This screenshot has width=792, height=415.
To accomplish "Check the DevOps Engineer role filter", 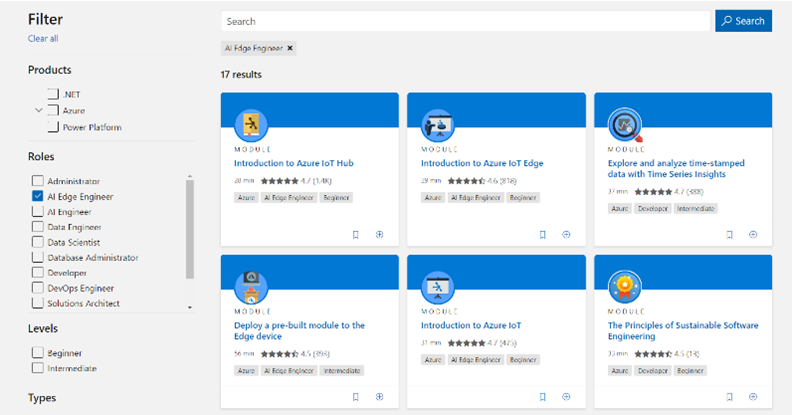I will tap(37, 288).
